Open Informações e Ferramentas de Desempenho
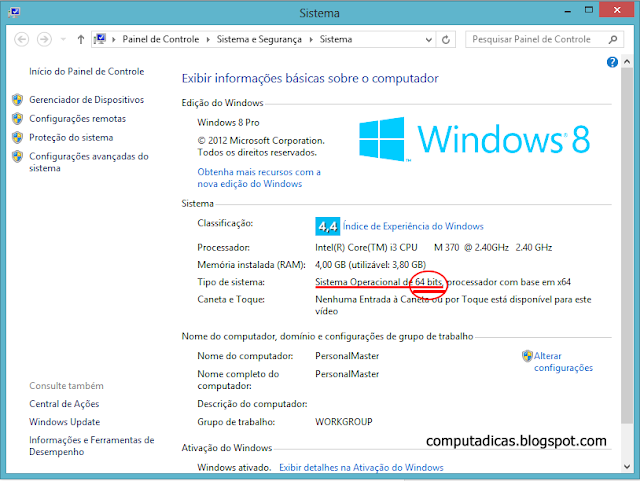This screenshot has height=481, width=640. tap(91, 446)
